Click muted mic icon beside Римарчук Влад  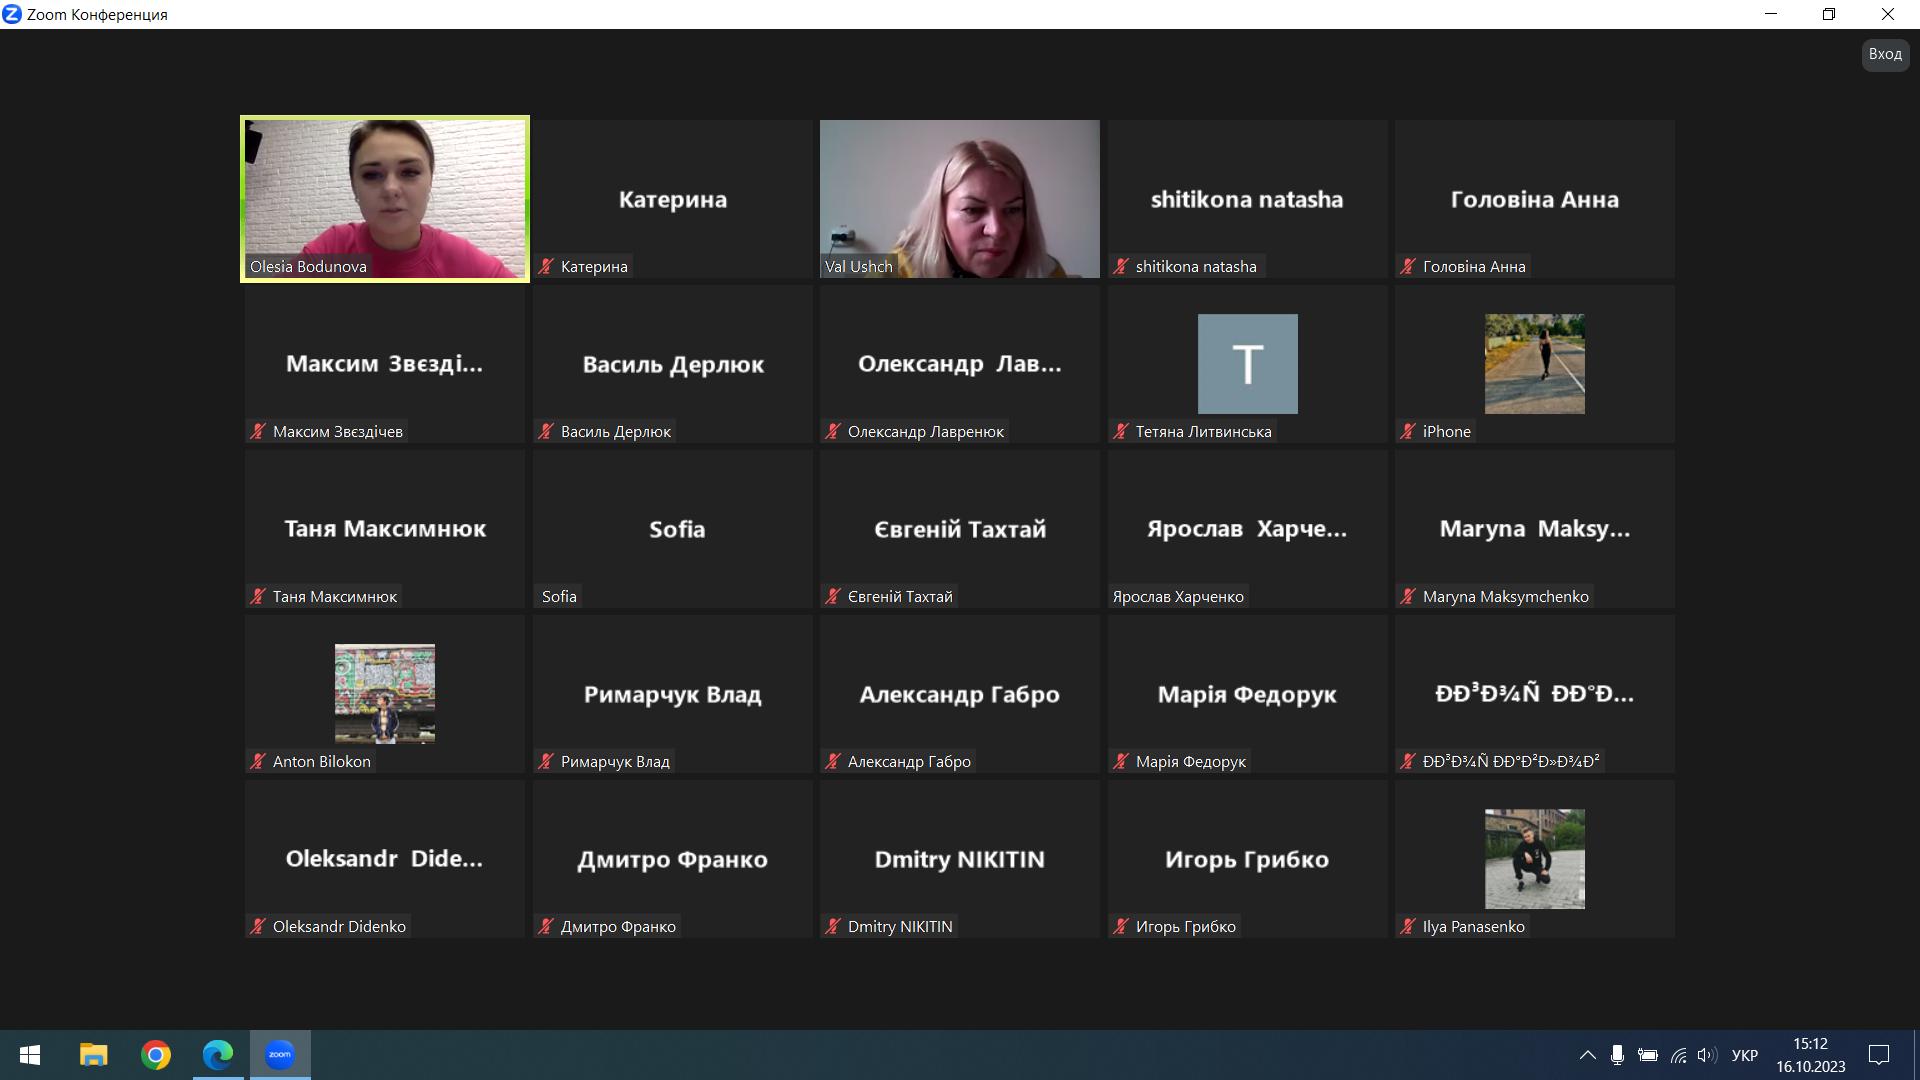[546, 761]
